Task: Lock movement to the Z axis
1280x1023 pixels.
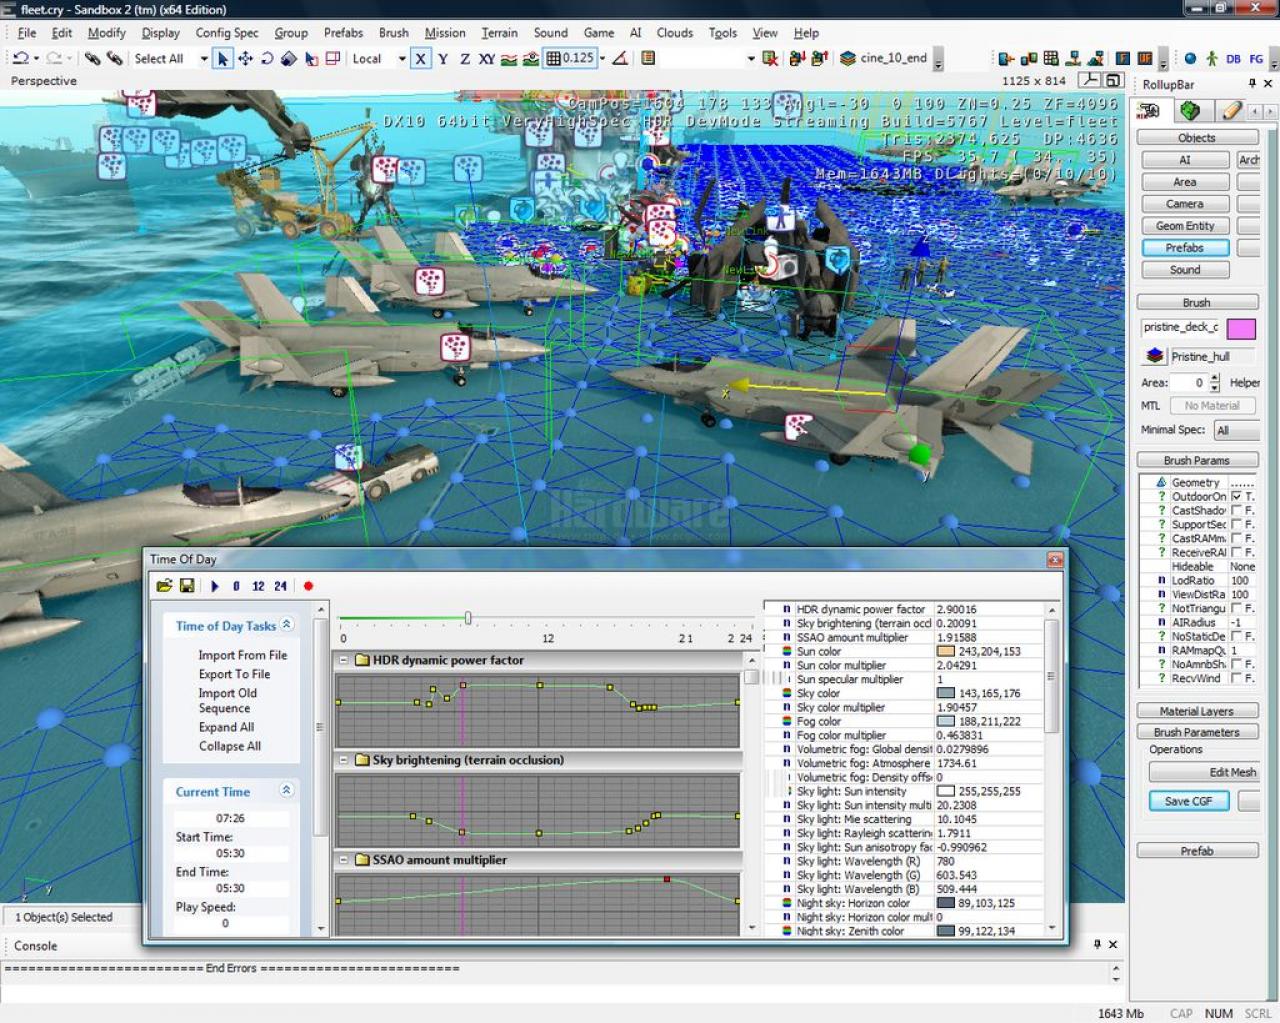Action: coord(464,58)
